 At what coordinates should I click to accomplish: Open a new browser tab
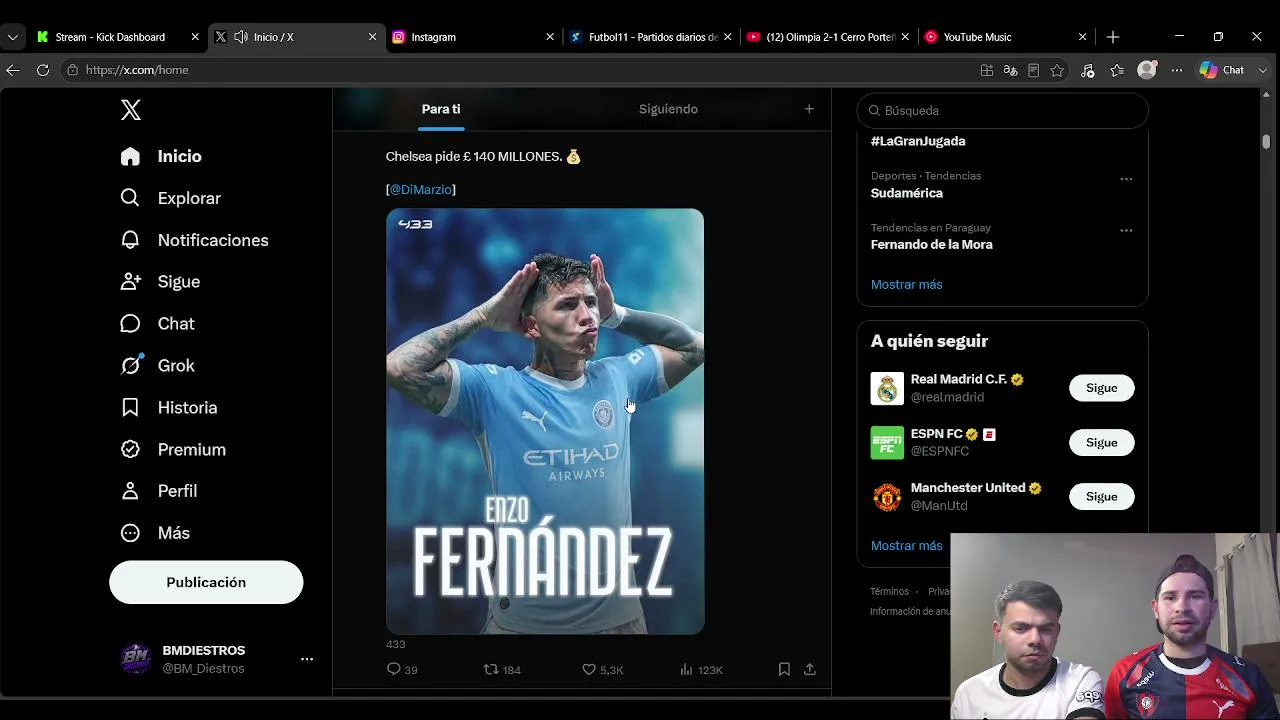[x=1113, y=37]
